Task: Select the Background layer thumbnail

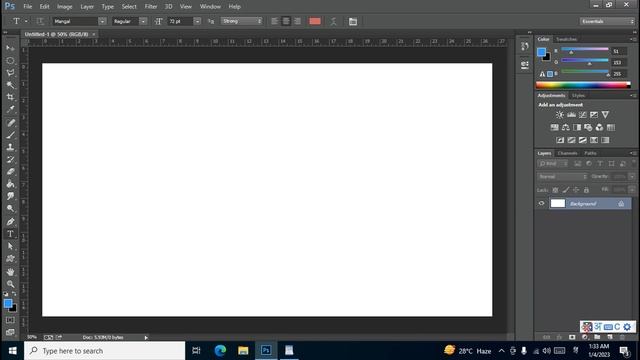Action: [558, 203]
